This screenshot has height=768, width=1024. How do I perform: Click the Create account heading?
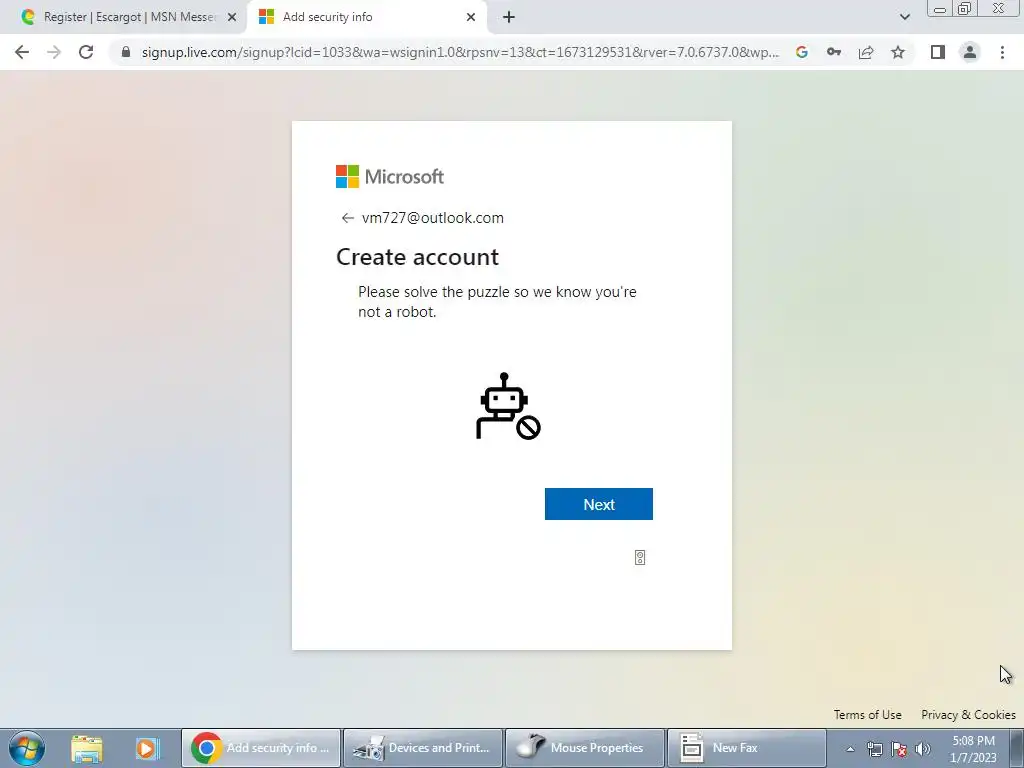point(417,257)
